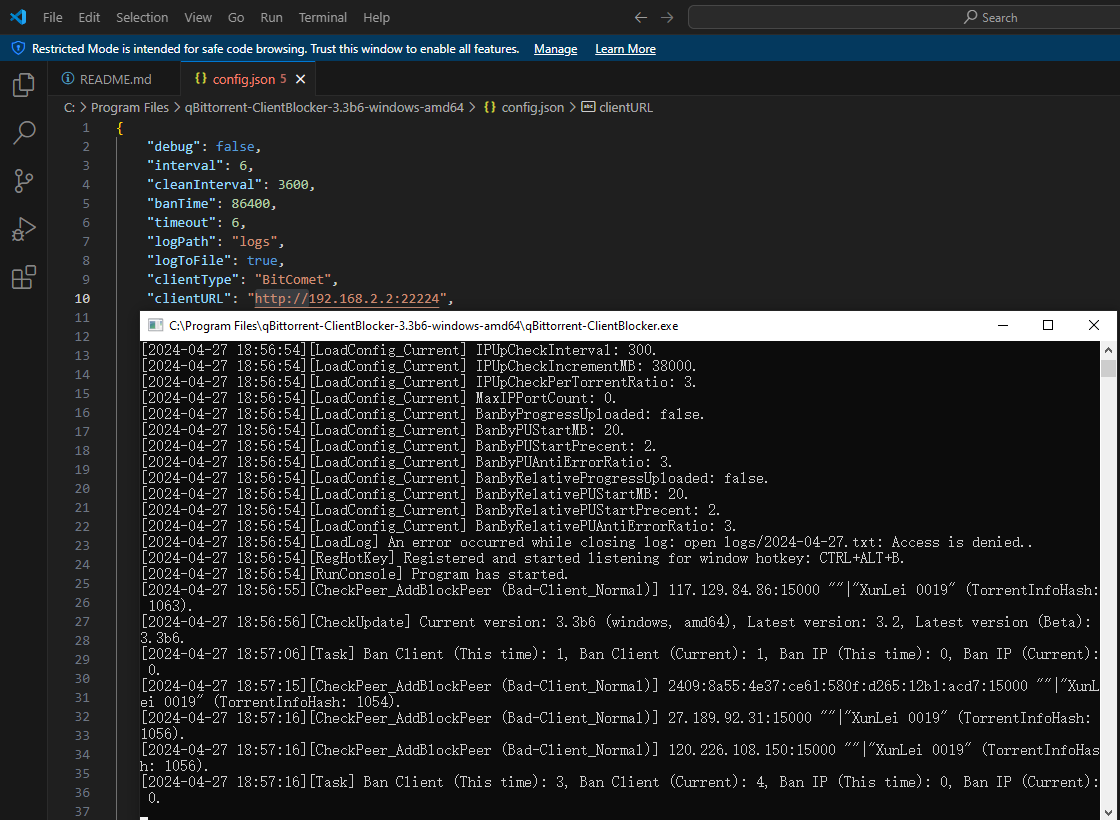This screenshot has width=1120, height=820.
Task: Open the Program Files breadcrumb
Action: (x=129, y=107)
